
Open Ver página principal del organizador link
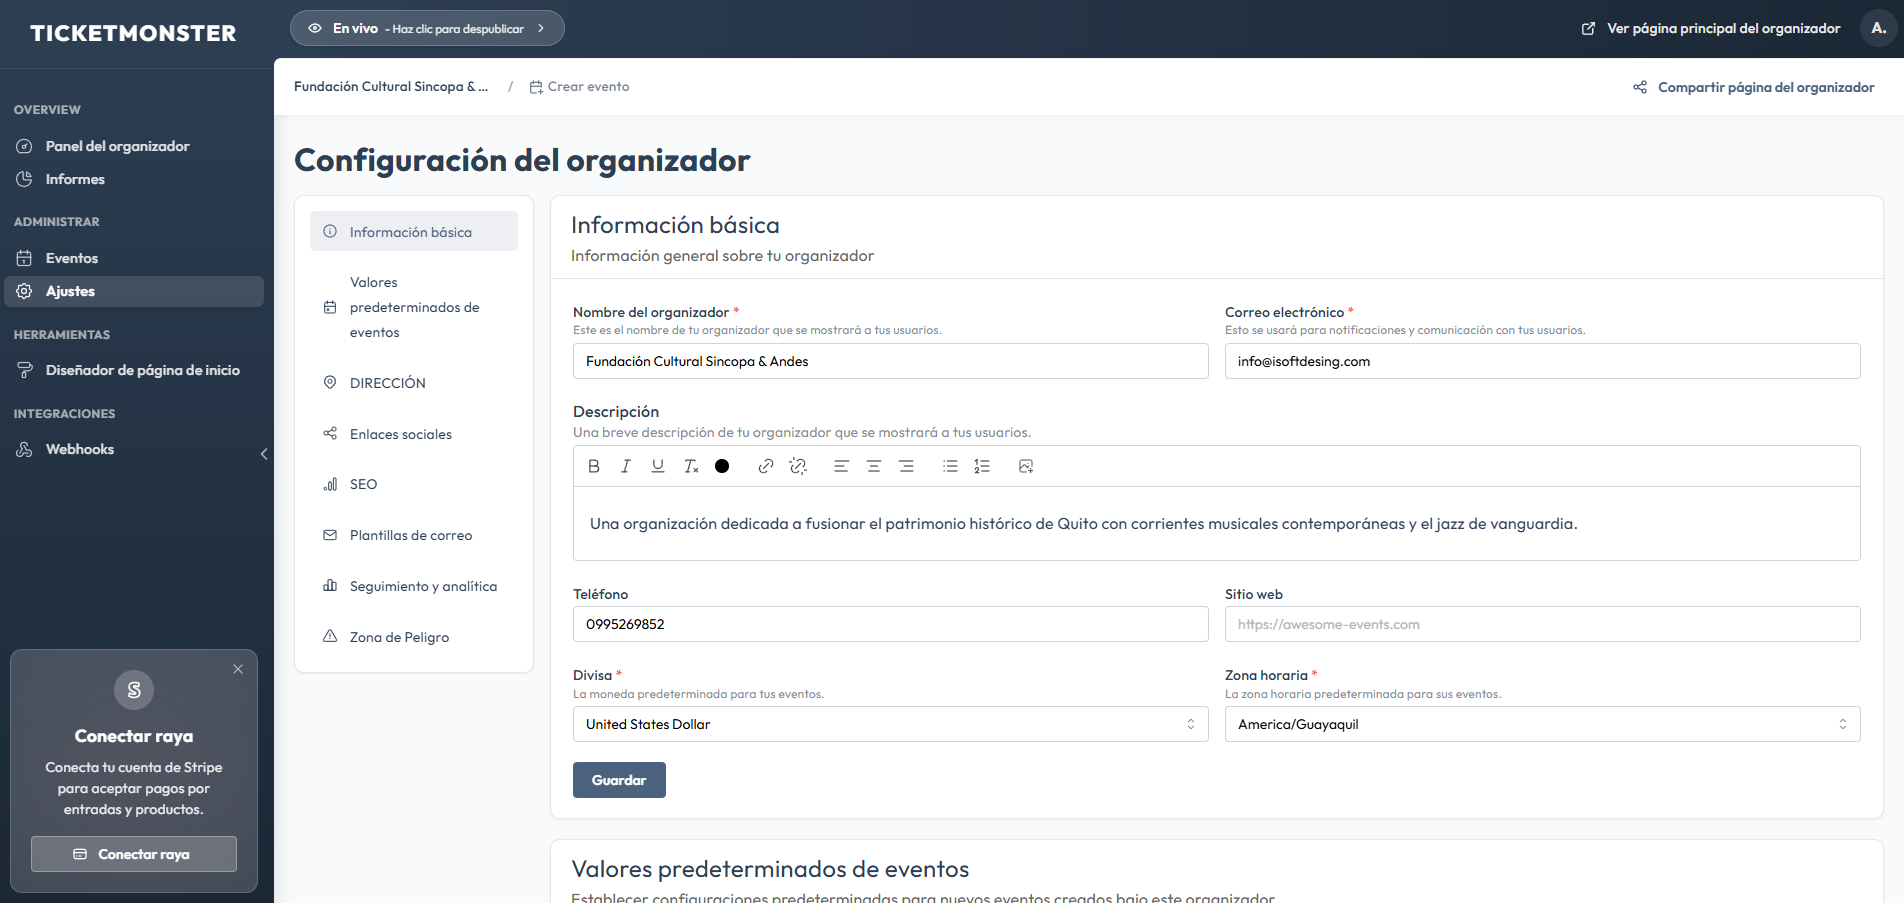[1710, 28]
